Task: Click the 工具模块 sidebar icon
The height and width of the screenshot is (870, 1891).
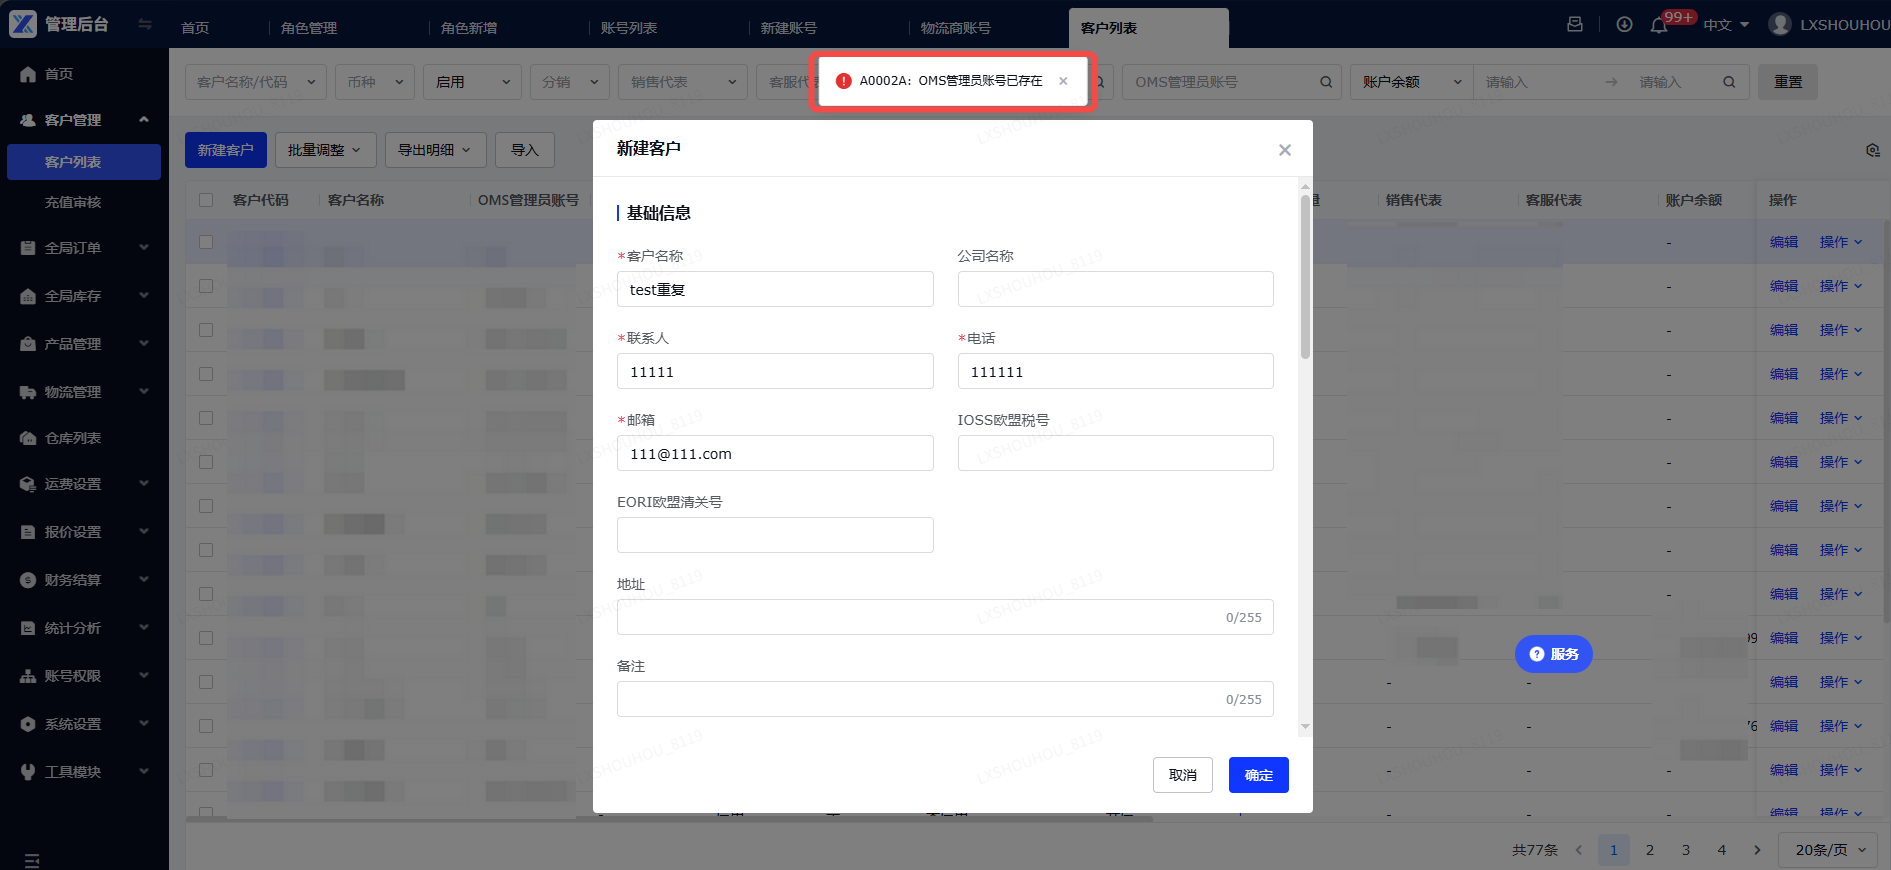Action: [28, 772]
